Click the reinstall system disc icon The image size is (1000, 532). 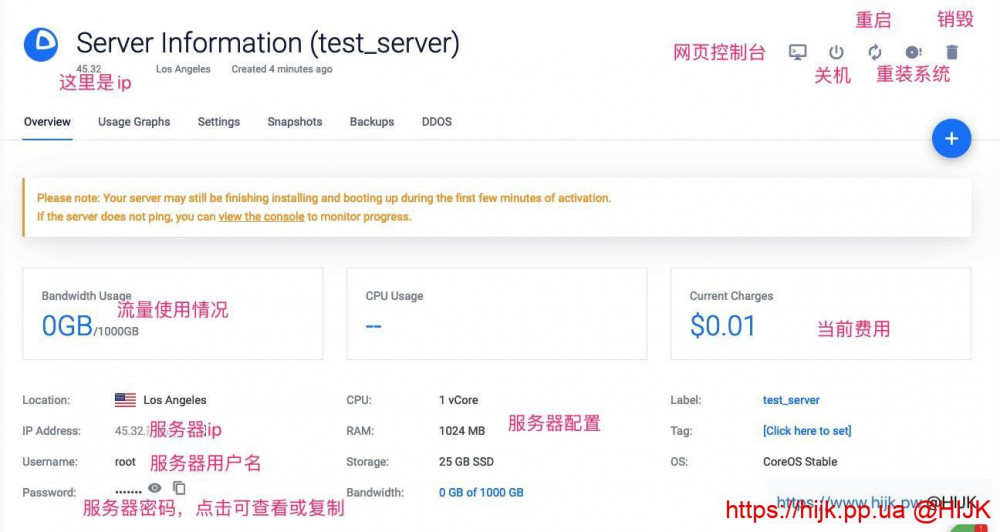(x=913, y=52)
